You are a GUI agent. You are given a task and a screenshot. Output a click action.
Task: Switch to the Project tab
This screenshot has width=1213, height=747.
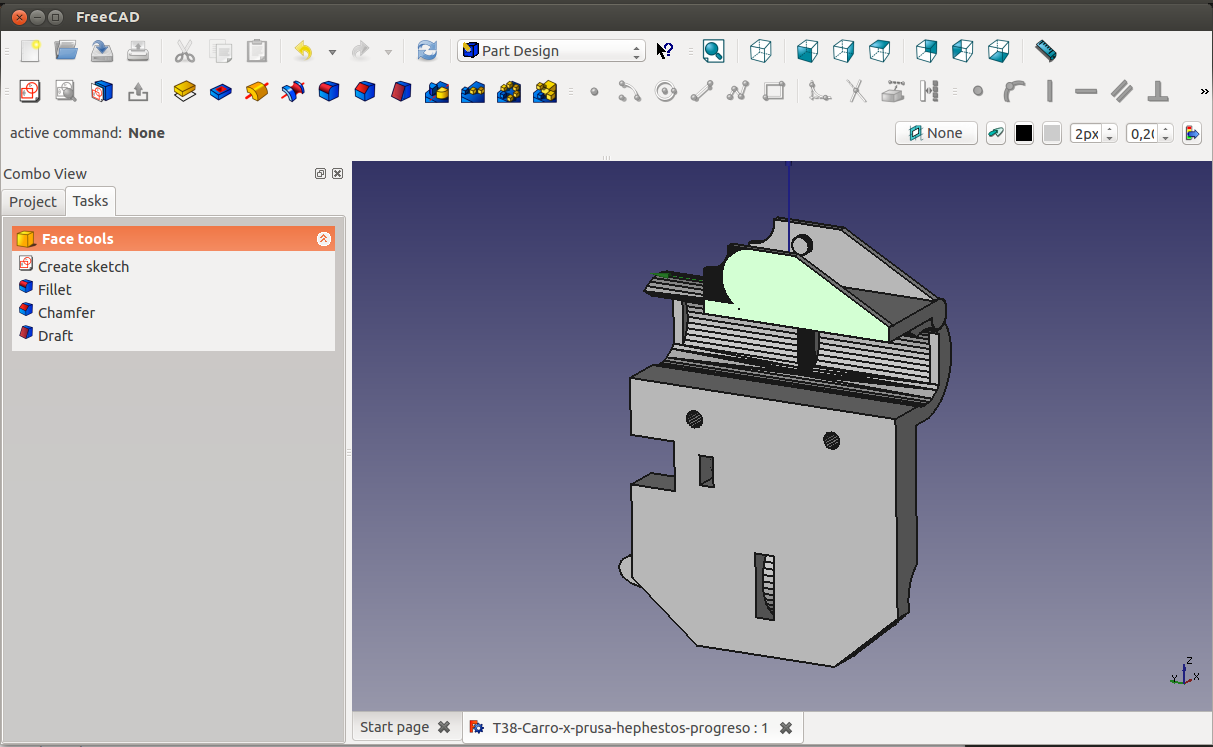coord(33,202)
